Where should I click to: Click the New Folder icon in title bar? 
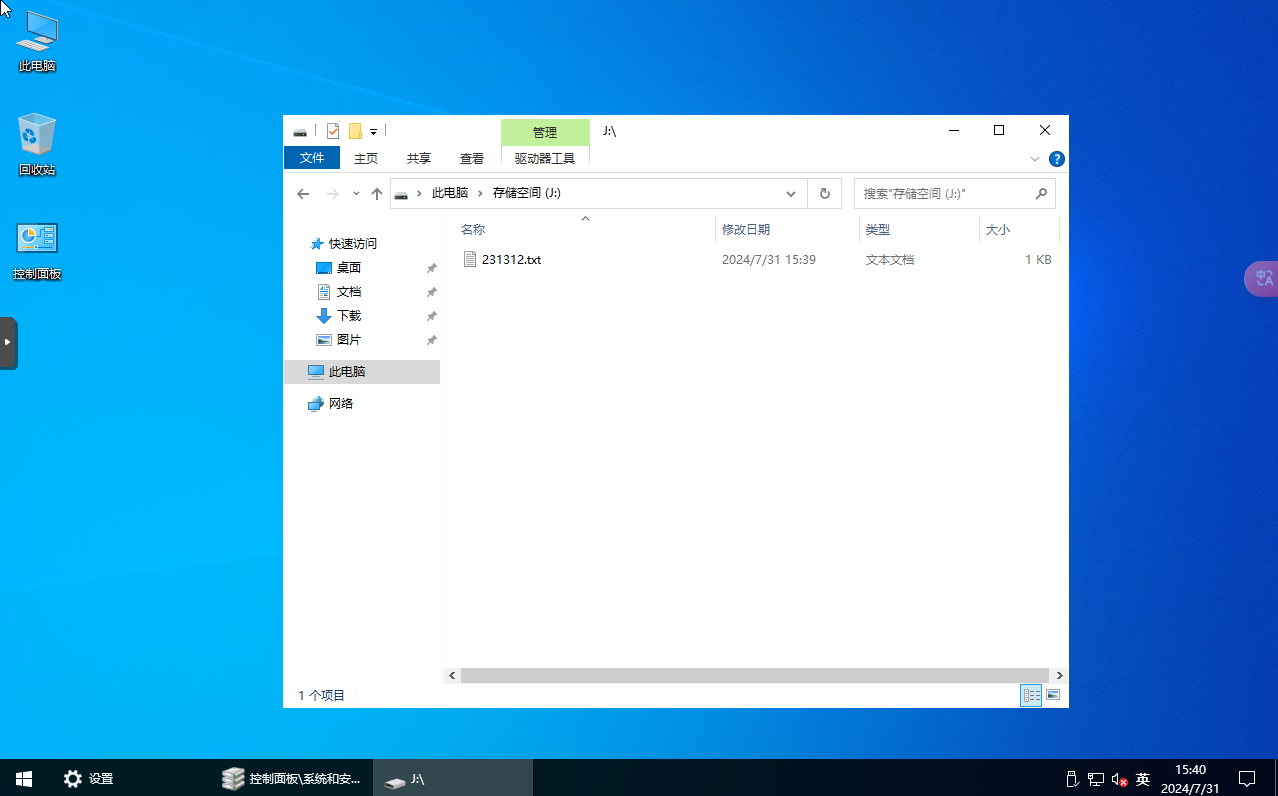click(355, 131)
